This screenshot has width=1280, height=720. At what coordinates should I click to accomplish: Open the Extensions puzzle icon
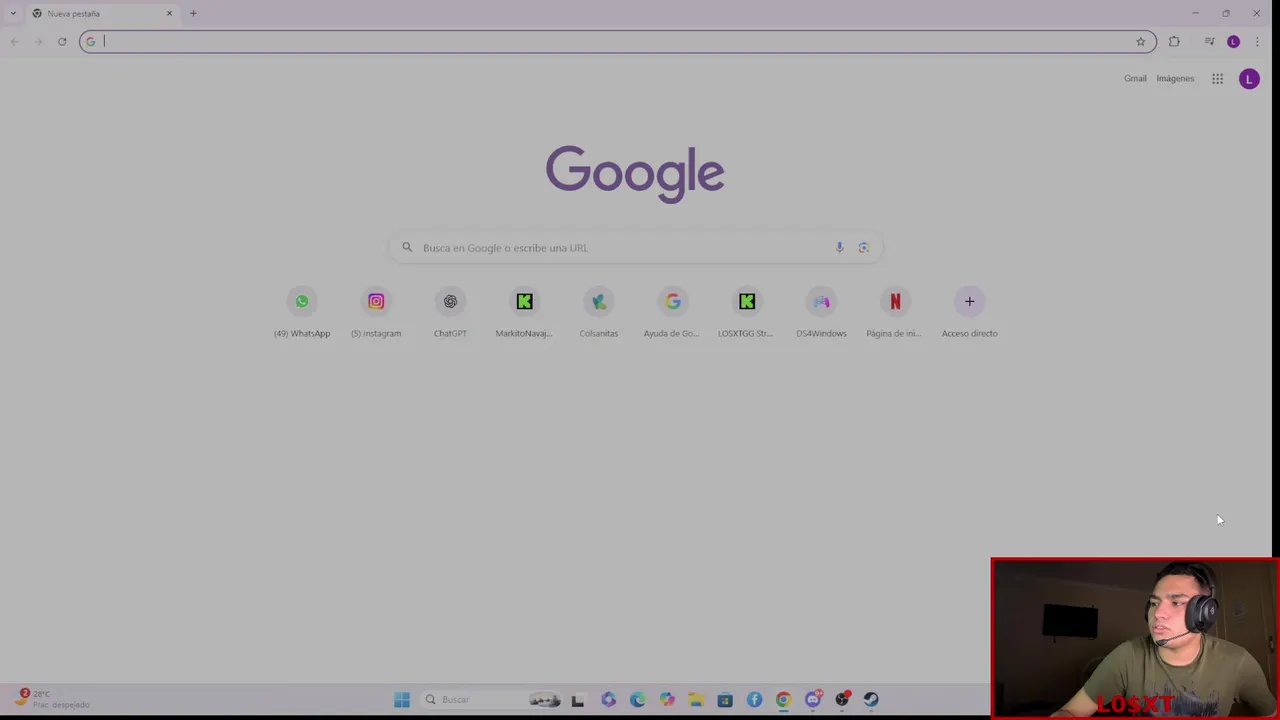click(x=1174, y=42)
